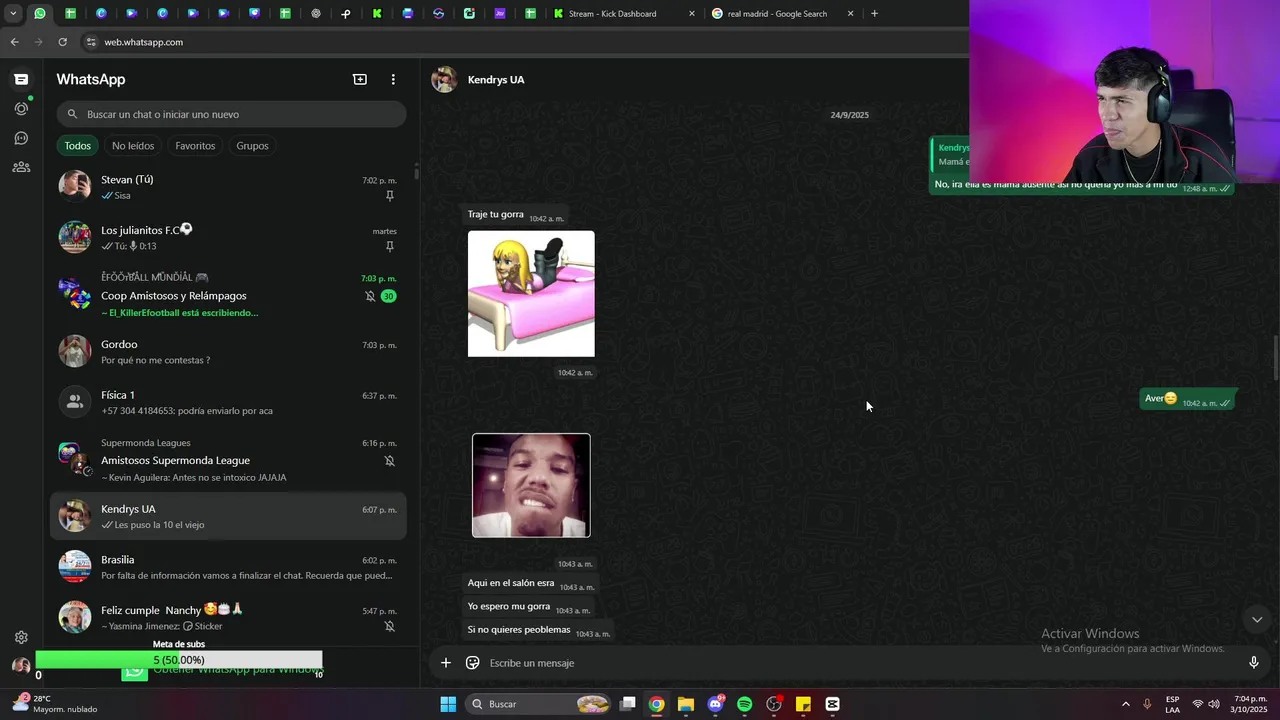
Task: Close the Stream - Kick Dashboard tab
Action: (x=692, y=14)
